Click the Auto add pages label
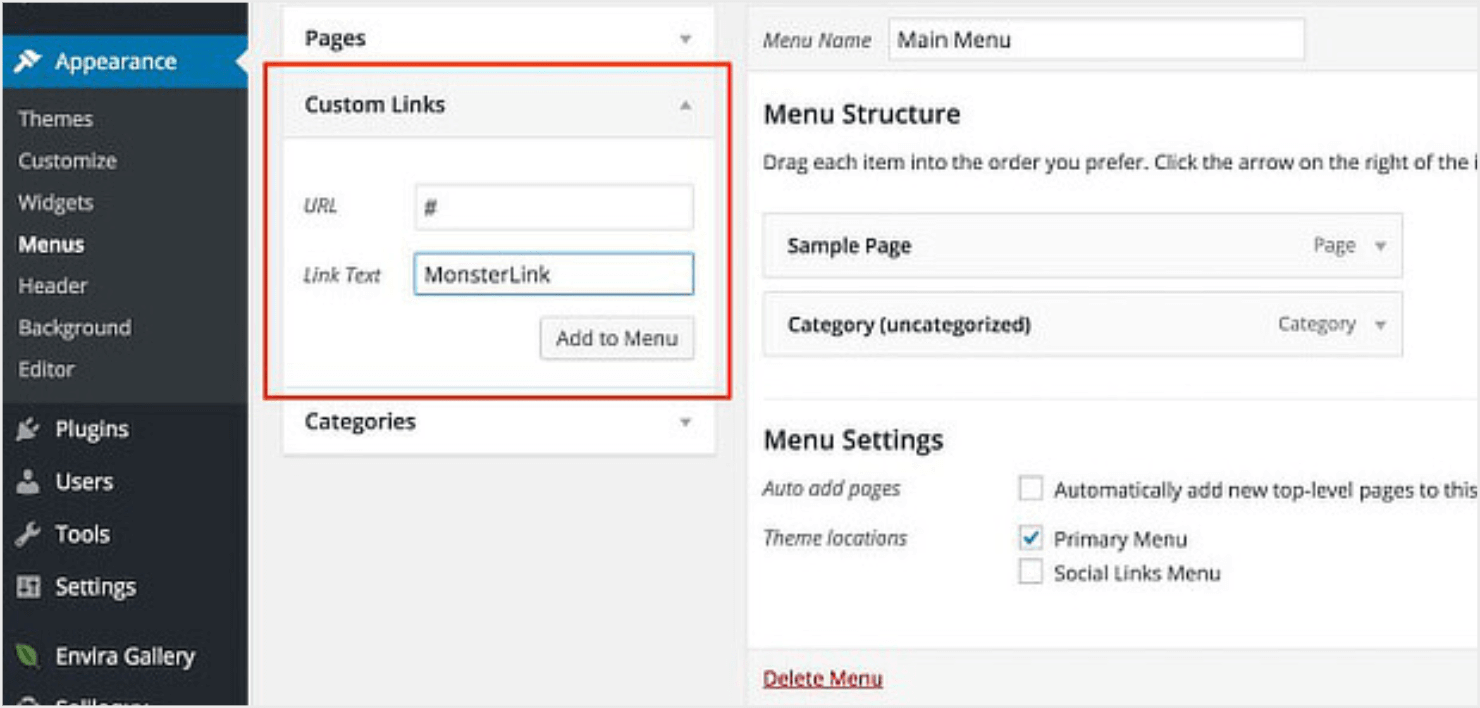Viewport: 1480px width, 708px height. 831,489
